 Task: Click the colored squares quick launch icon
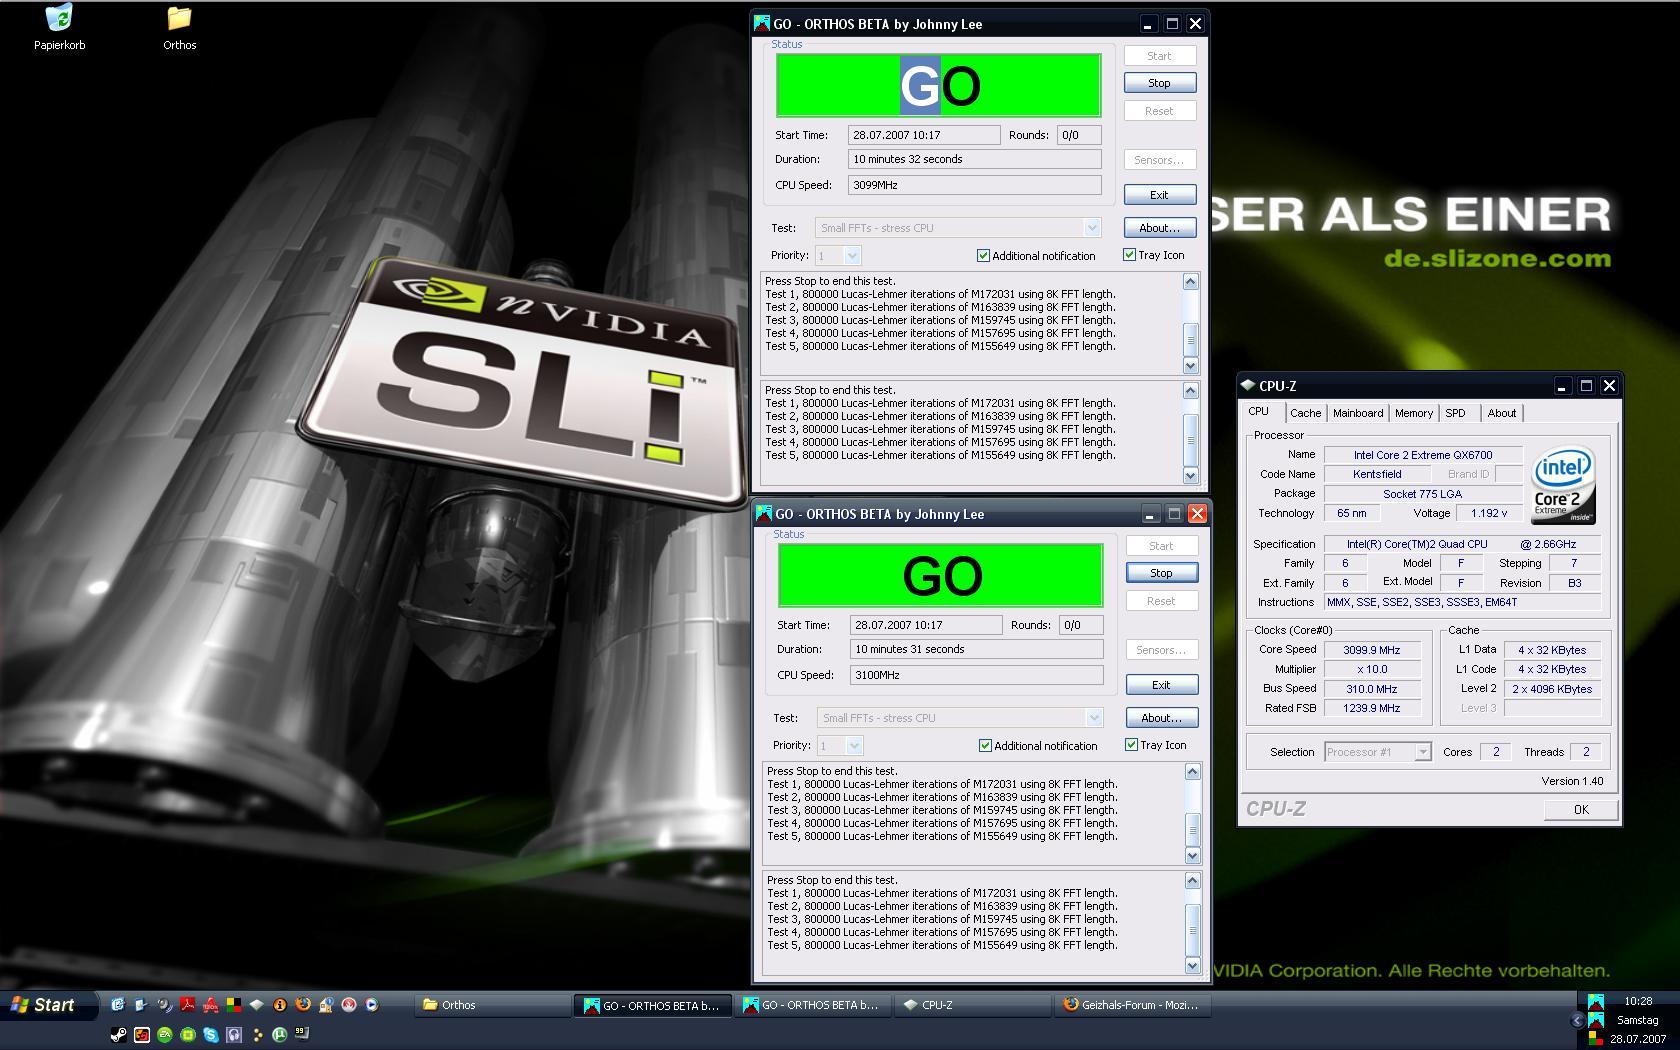coord(234,1004)
